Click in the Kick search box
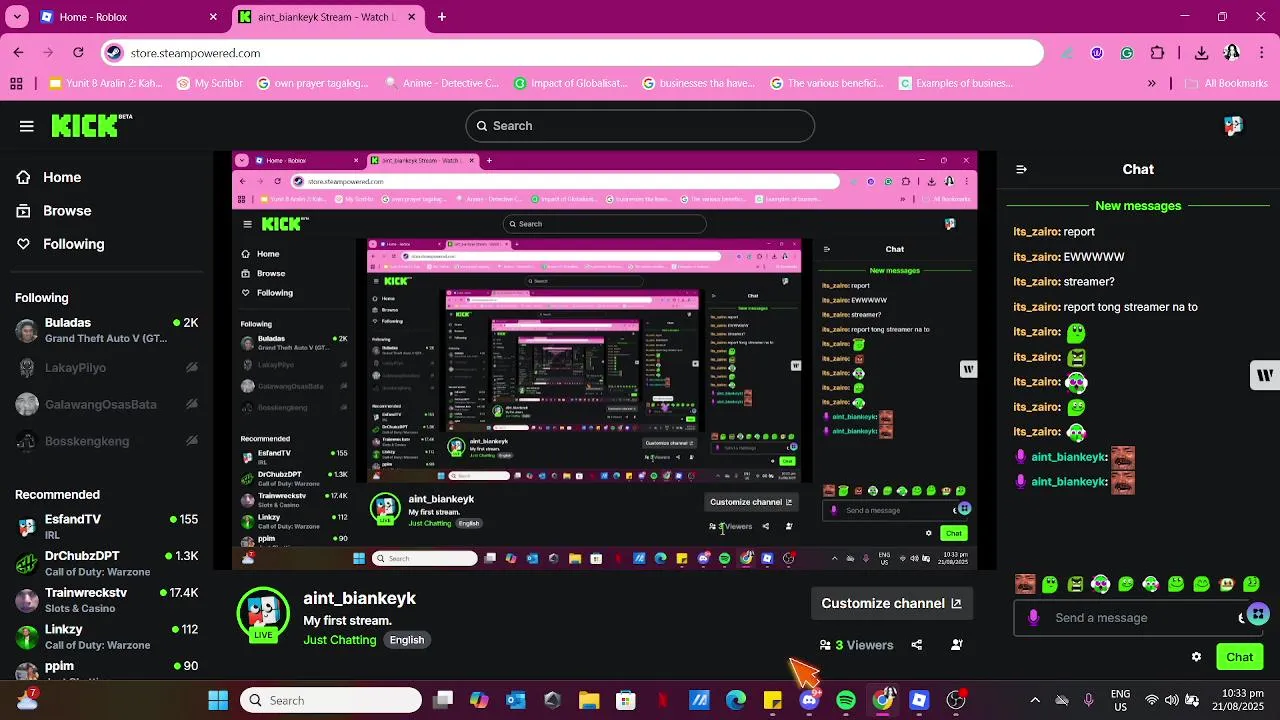The height and width of the screenshot is (720, 1280). (640, 126)
